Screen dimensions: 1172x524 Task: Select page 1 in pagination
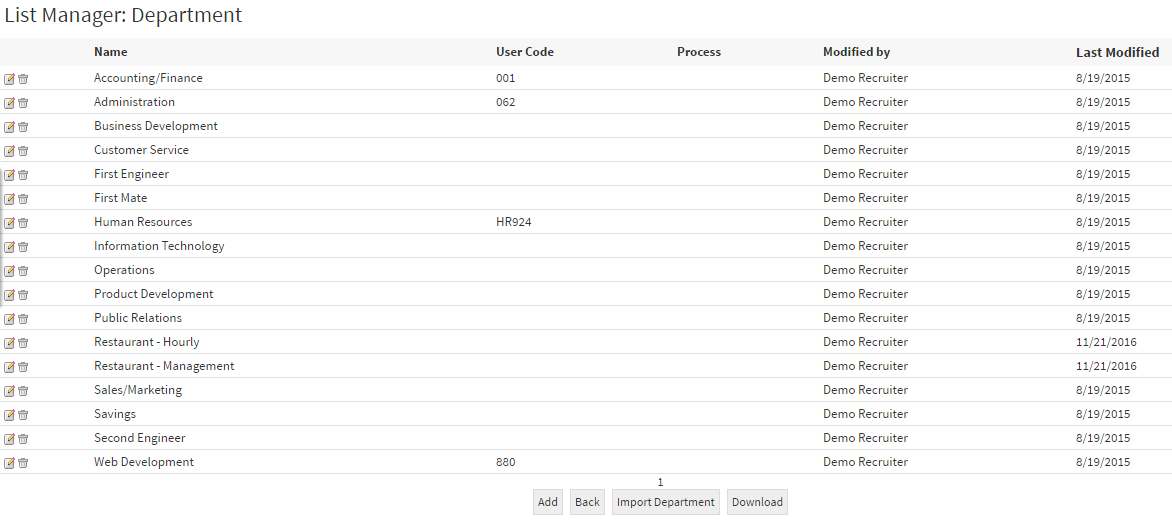660,482
